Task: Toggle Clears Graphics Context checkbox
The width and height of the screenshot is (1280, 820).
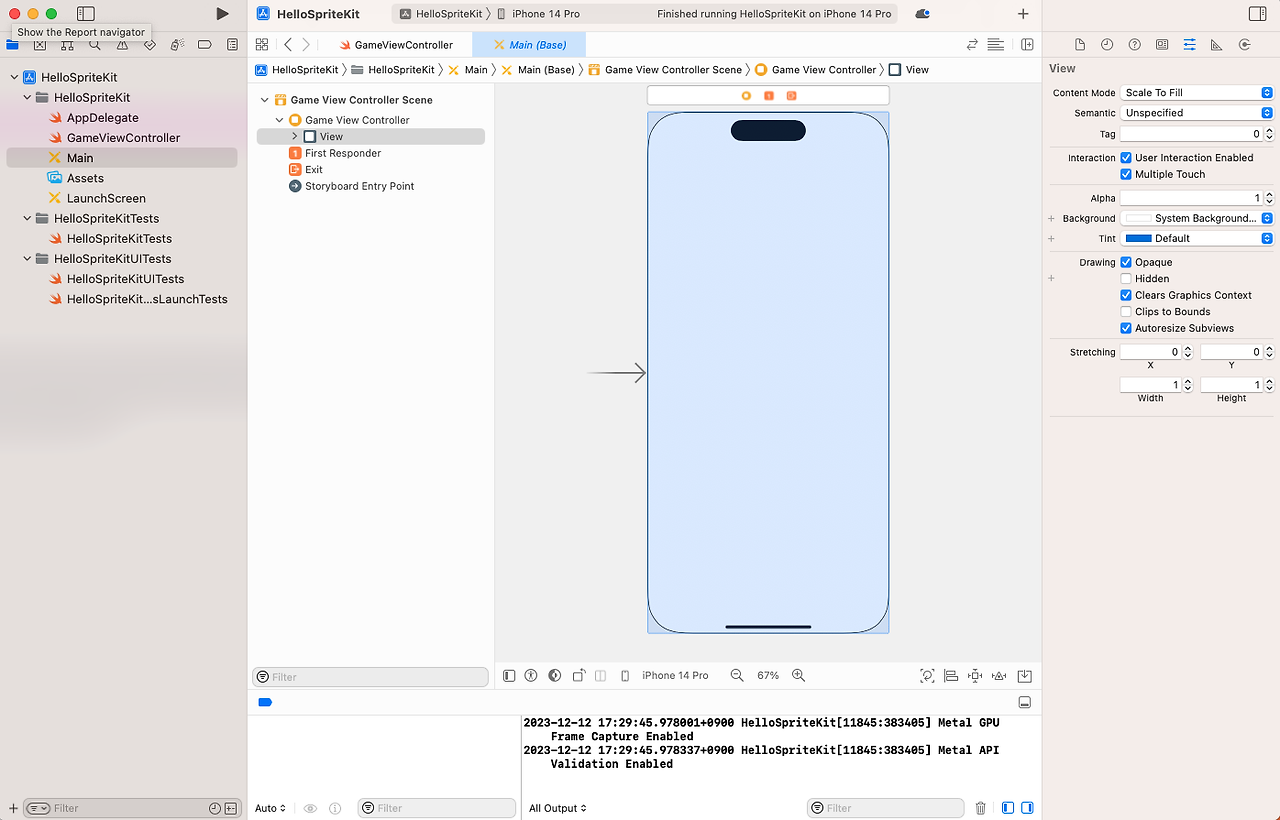Action: click(x=1126, y=295)
